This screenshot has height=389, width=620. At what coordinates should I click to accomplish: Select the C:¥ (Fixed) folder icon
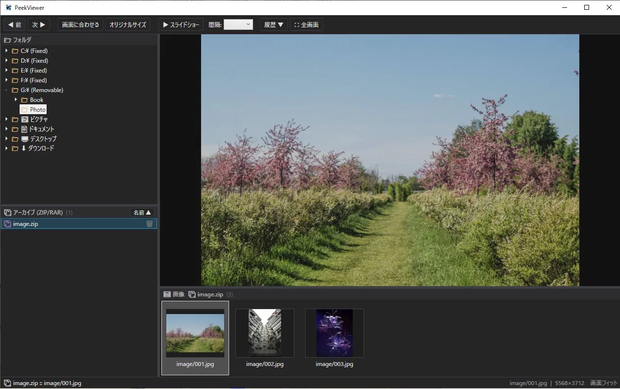[x=15, y=51]
